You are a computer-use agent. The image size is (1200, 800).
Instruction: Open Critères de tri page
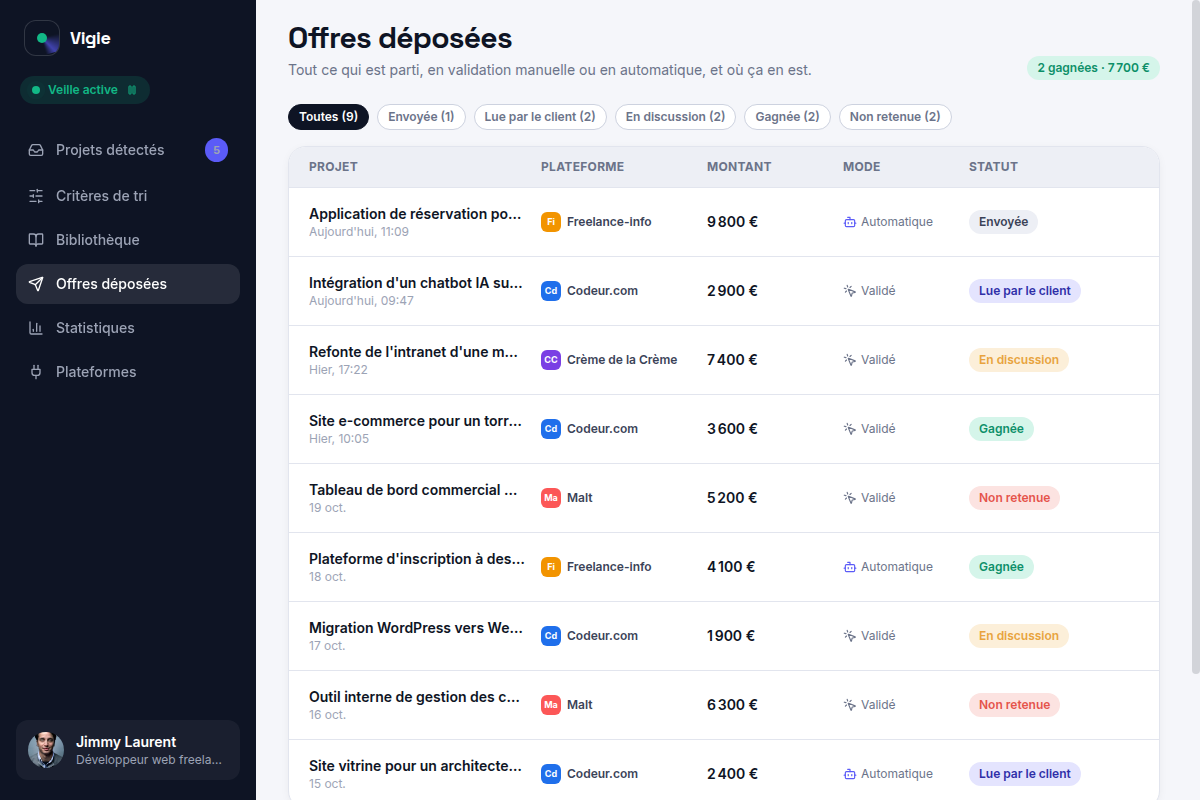[x=128, y=196]
